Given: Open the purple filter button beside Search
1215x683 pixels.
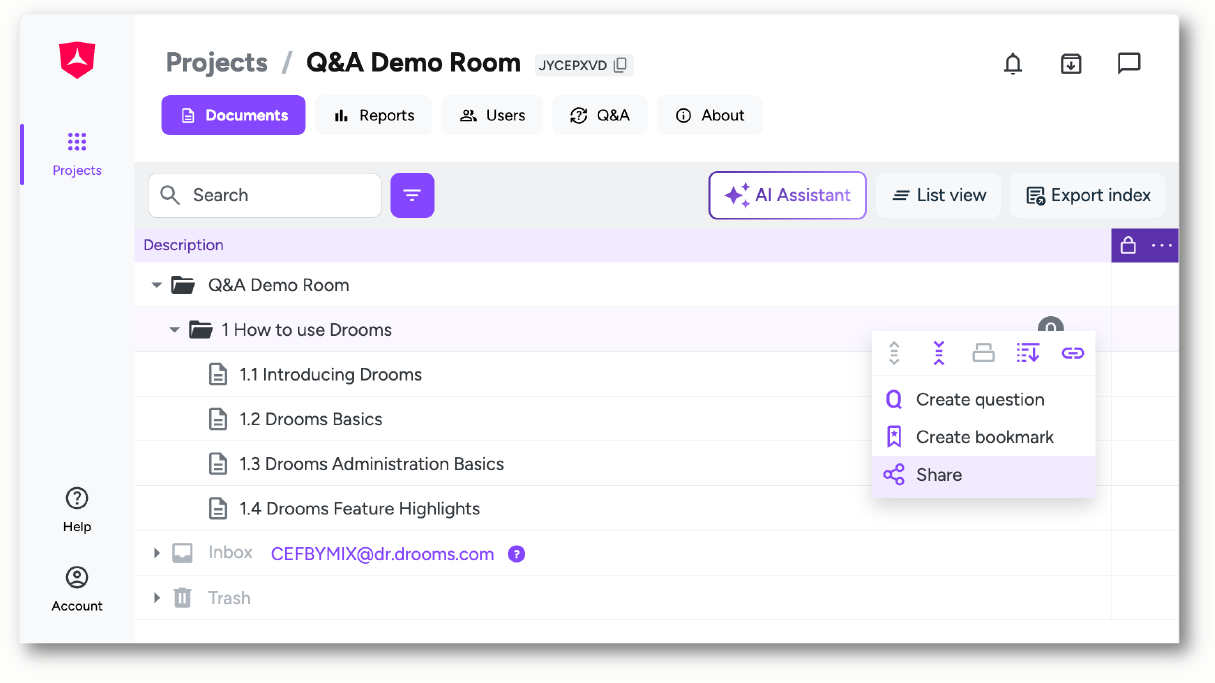Looking at the screenshot, I should pyautogui.click(x=412, y=195).
